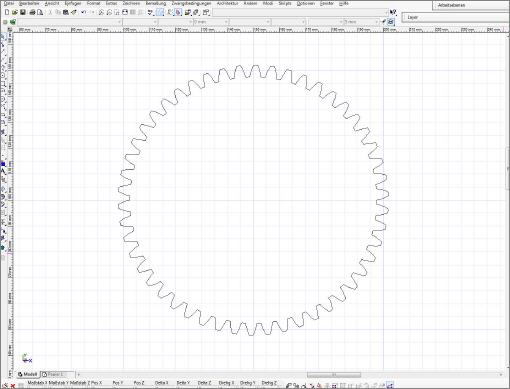Screen dimensions: 510x389
Task: Open the Zwangsbedingungen menu
Action: click(x=191, y=3)
